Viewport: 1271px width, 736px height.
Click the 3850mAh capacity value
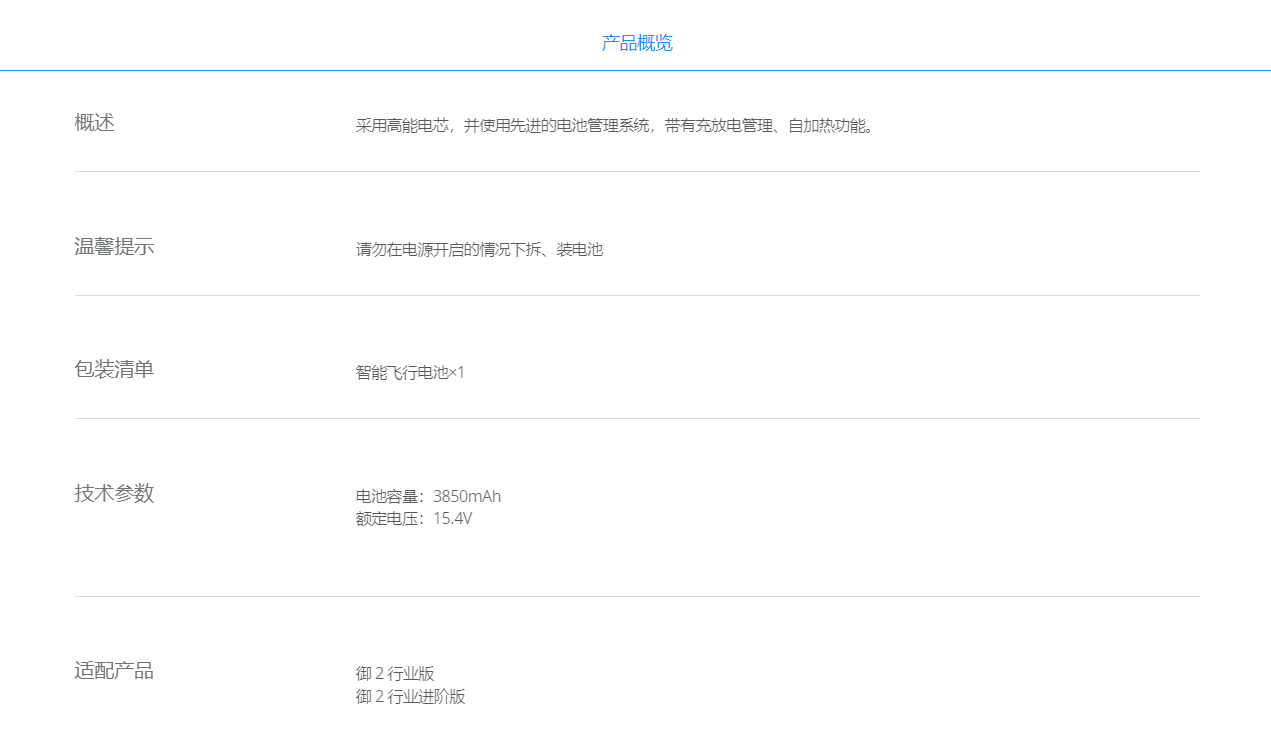point(467,497)
